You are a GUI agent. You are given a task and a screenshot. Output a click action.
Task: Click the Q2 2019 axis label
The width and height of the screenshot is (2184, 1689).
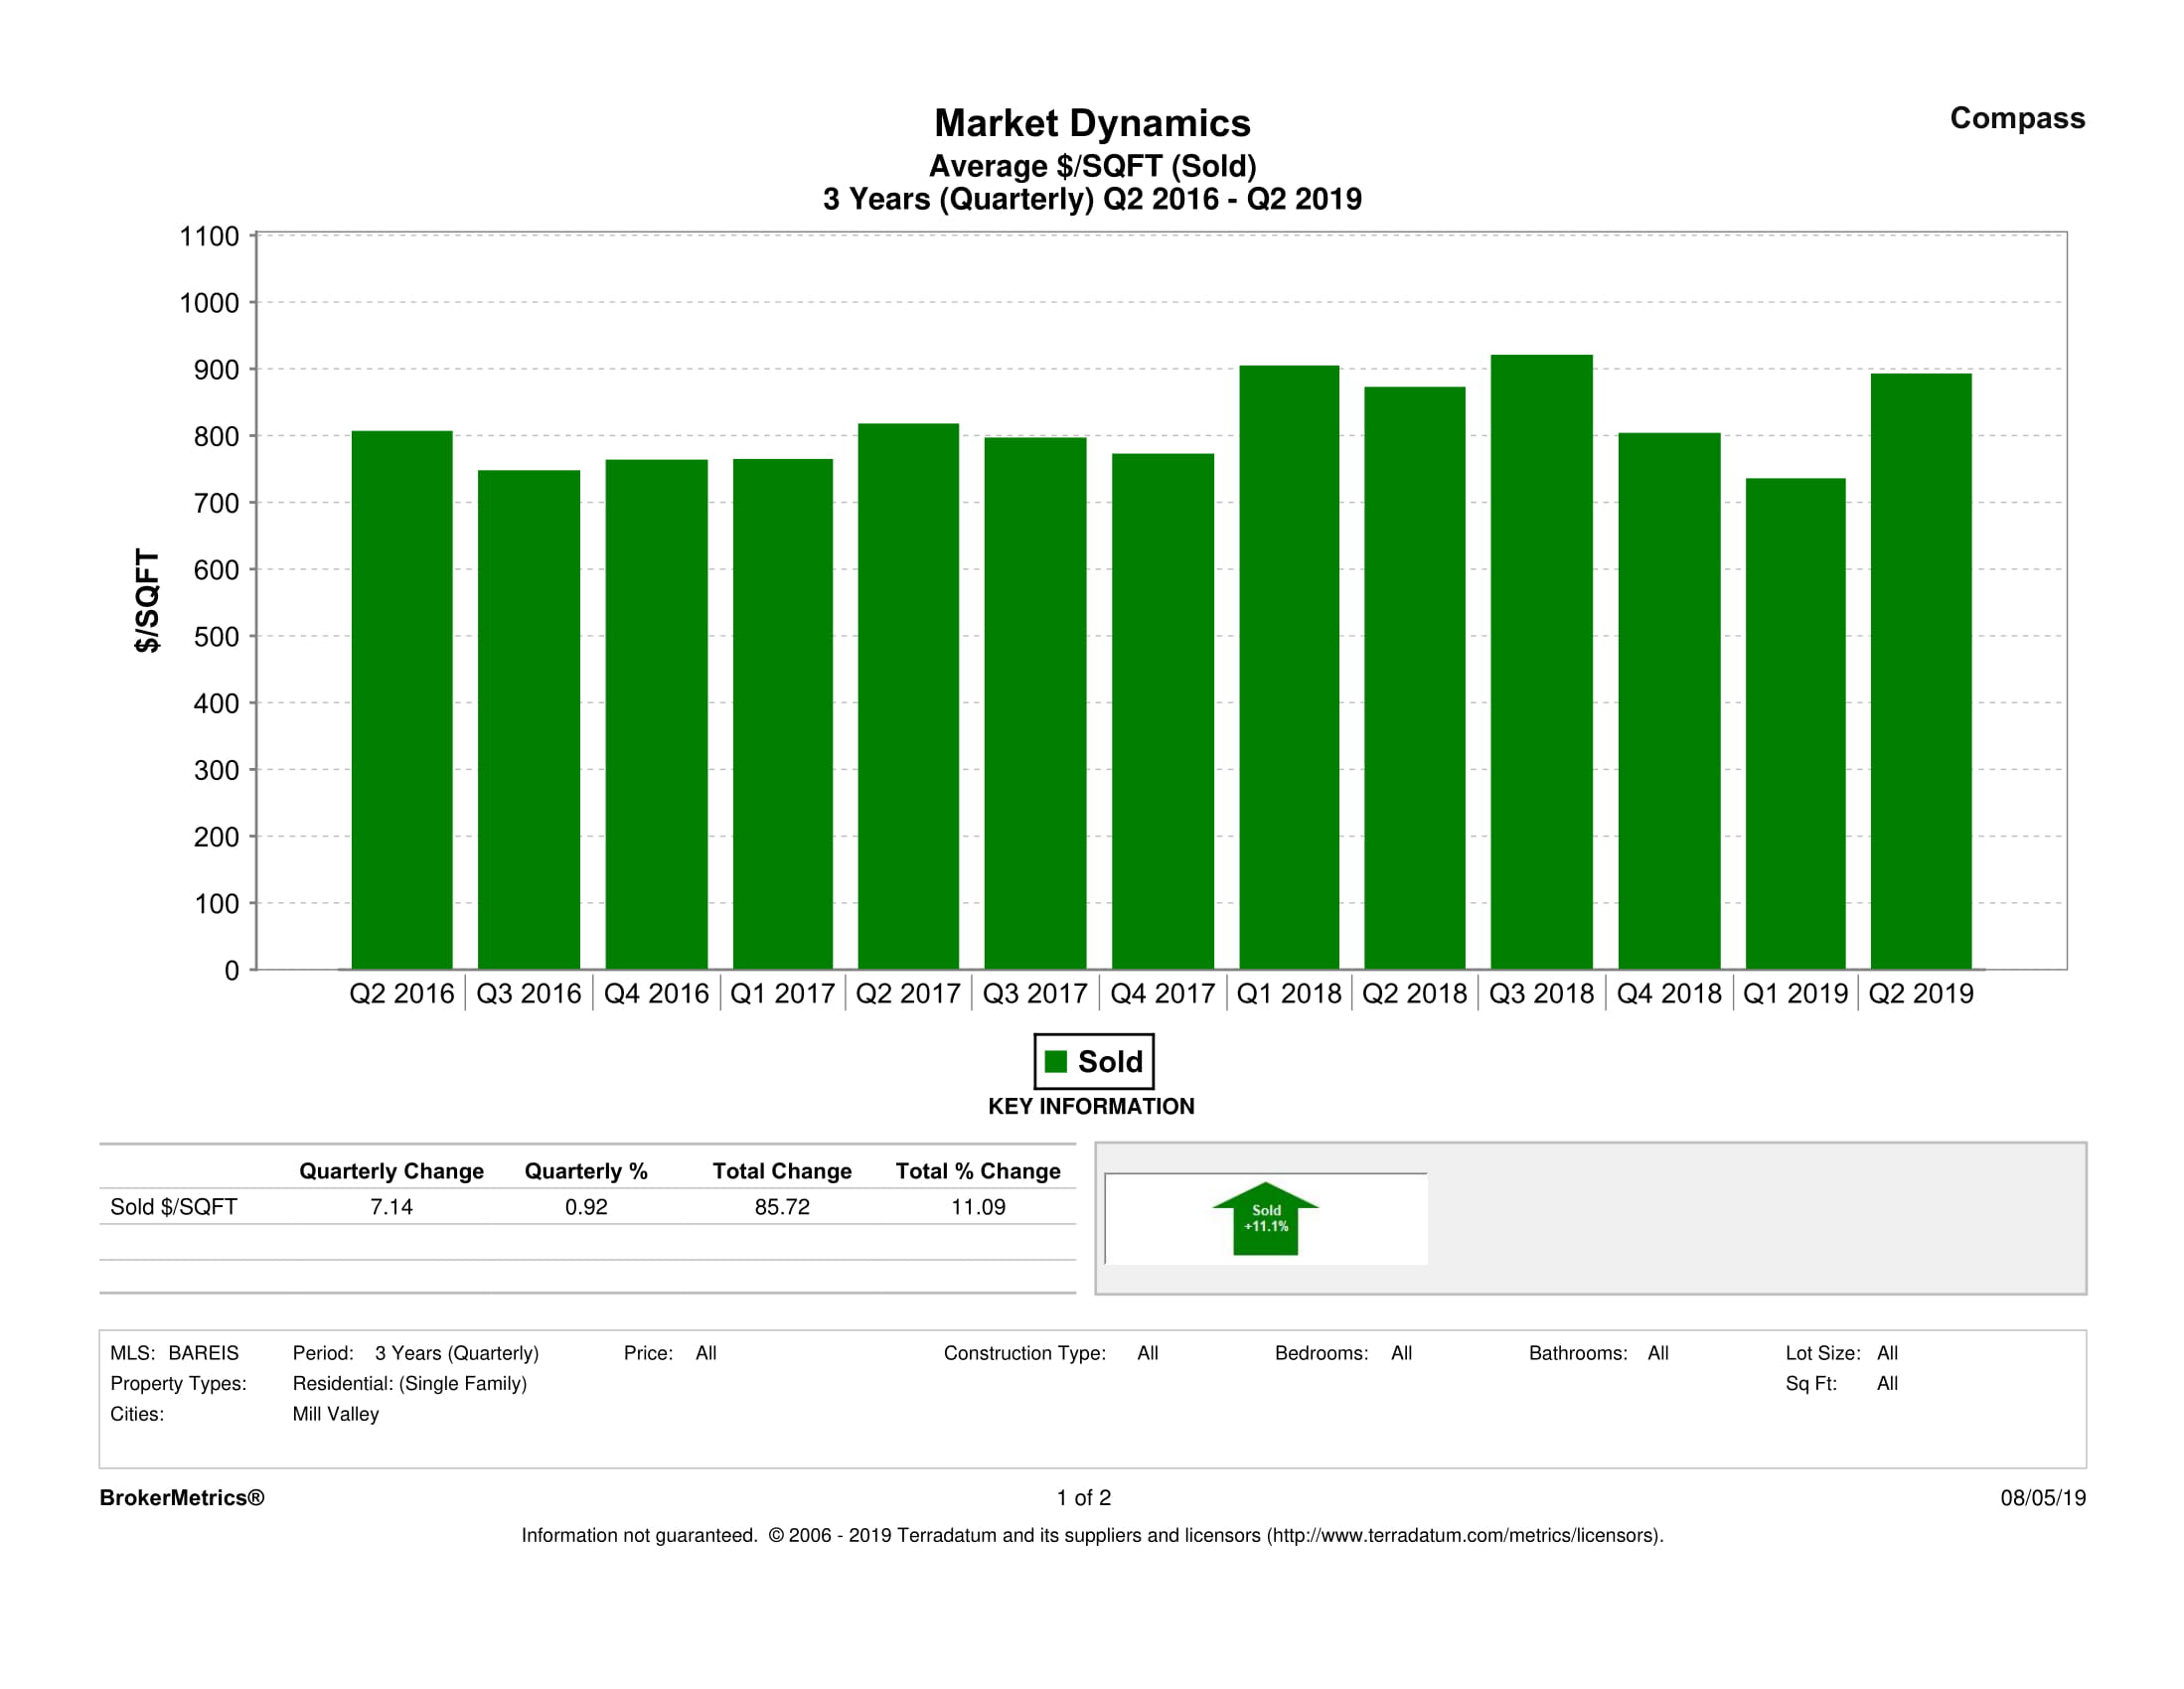tap(1920, 993)
